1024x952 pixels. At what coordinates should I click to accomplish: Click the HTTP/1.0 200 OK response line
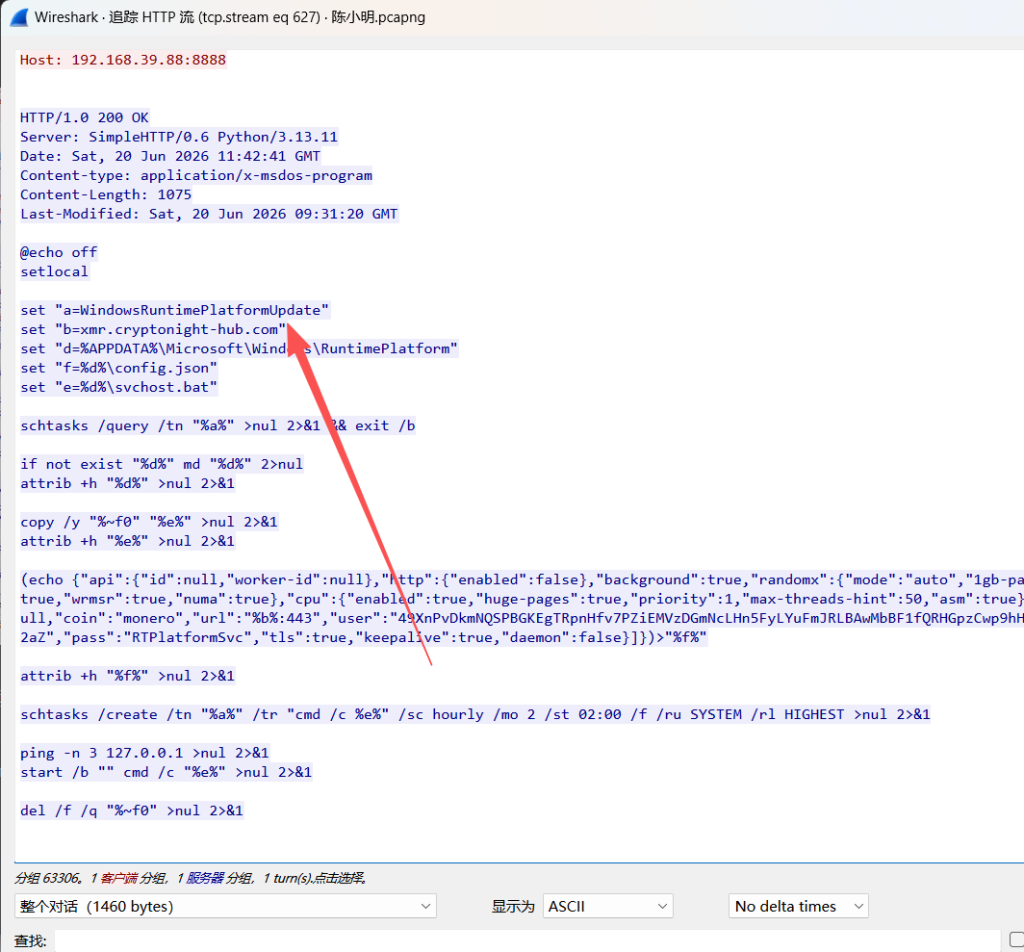point(84,118)
